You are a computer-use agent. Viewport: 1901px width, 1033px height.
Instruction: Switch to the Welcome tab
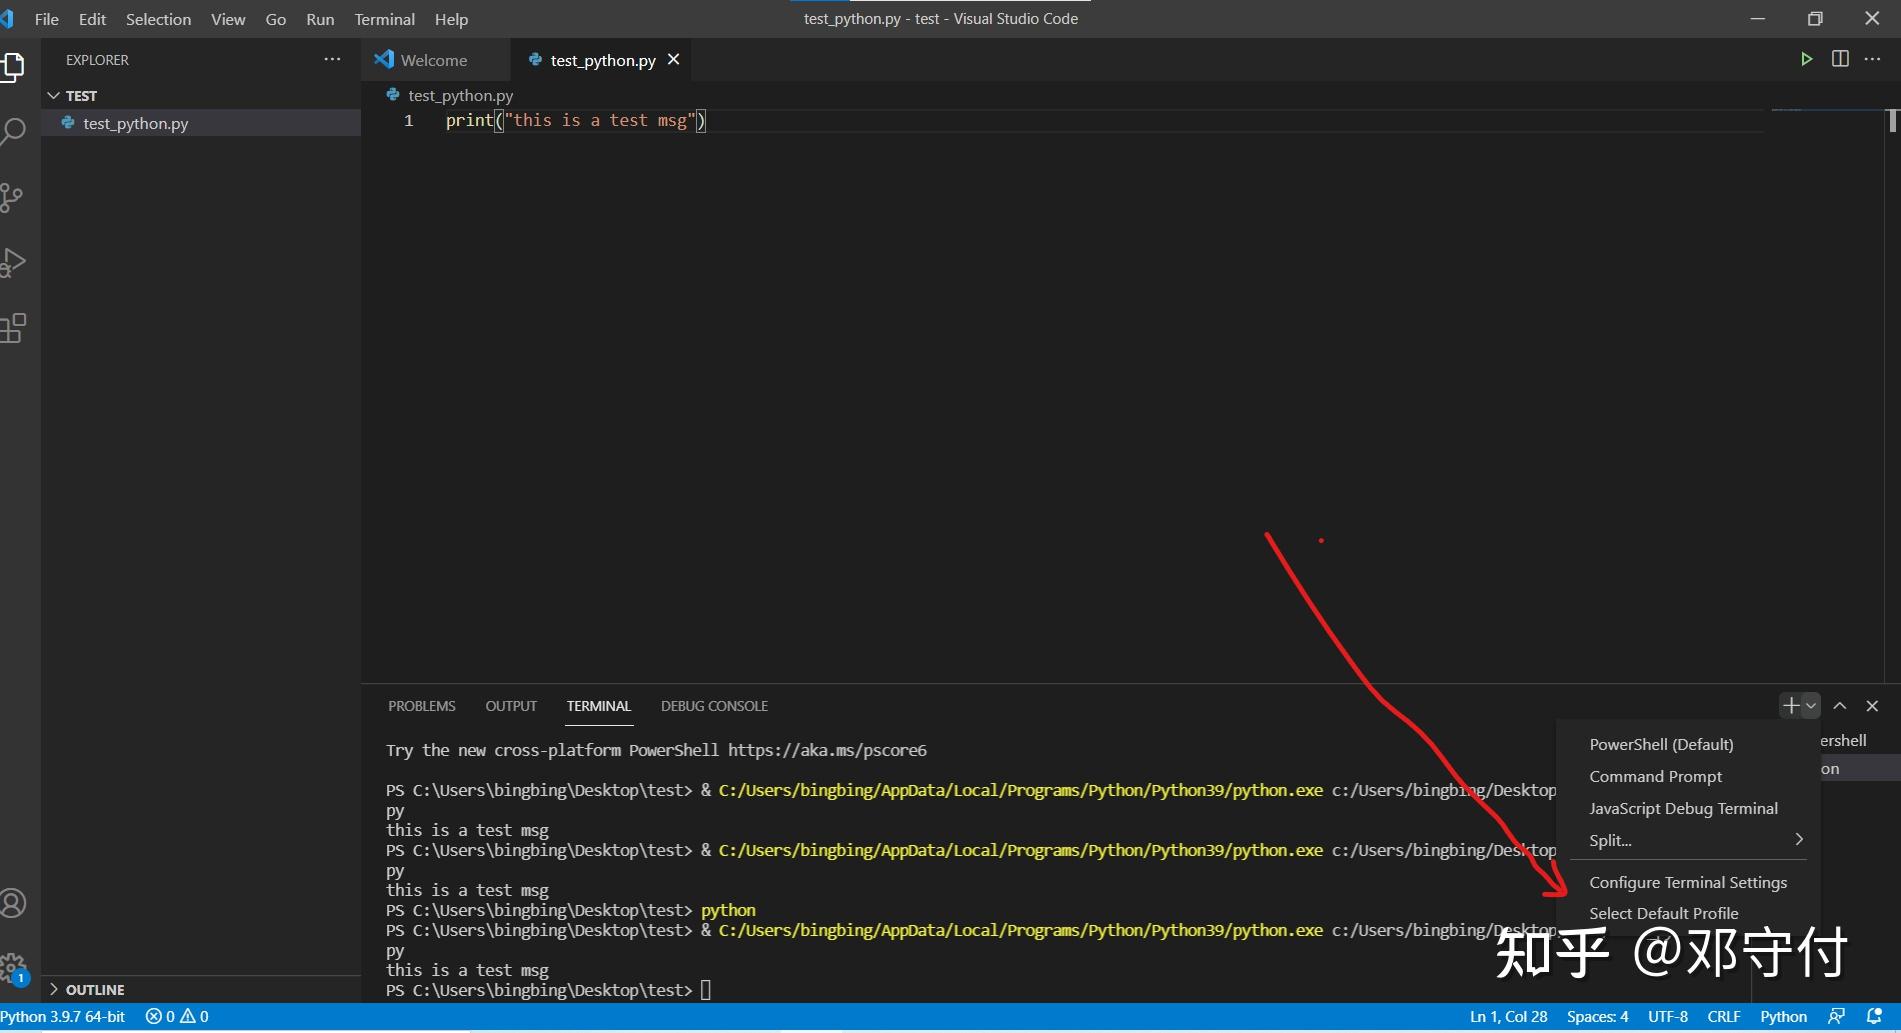[435, 60]
